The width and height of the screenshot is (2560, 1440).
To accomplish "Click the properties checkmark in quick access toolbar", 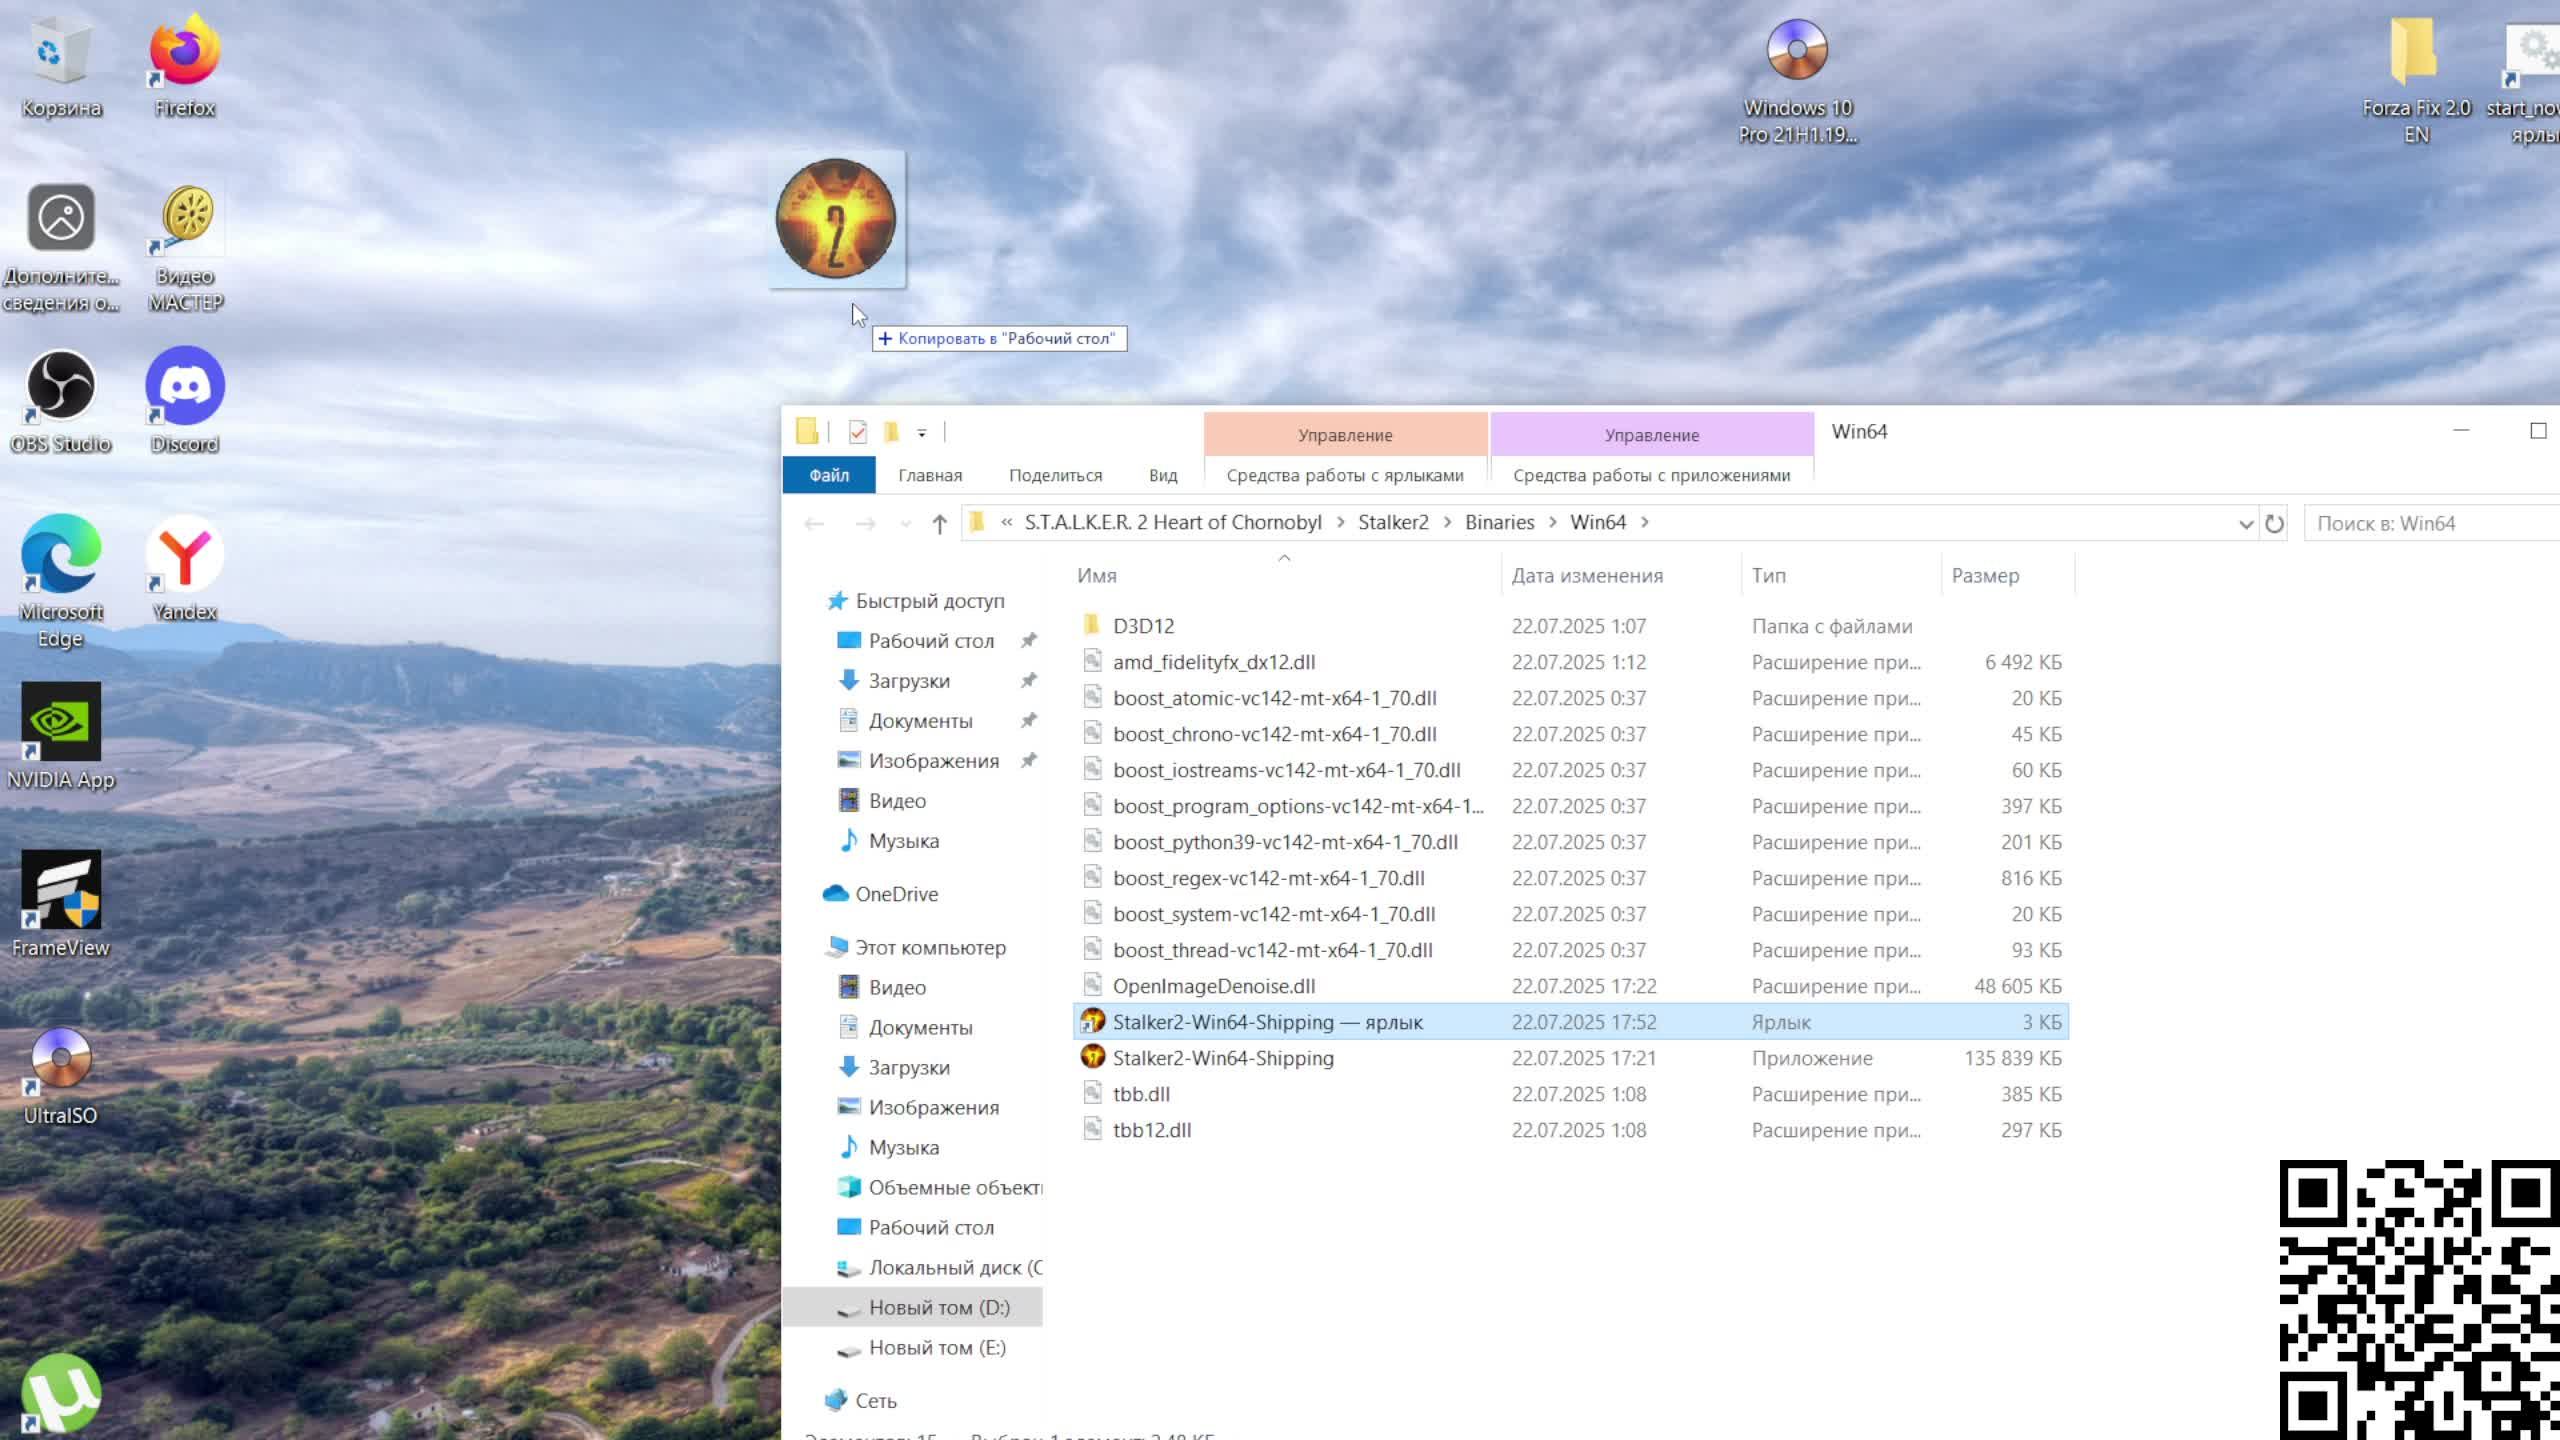I will coord(857,432).
